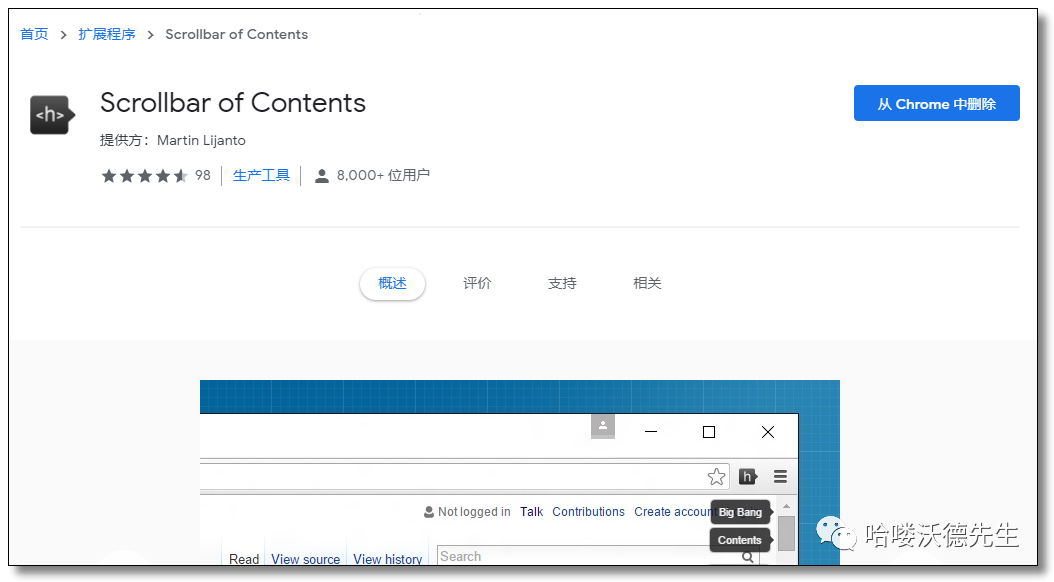Viewport: 1054px width, 582px height.
Task: Click the Not logged in text
Action: (x=474, y=512)
